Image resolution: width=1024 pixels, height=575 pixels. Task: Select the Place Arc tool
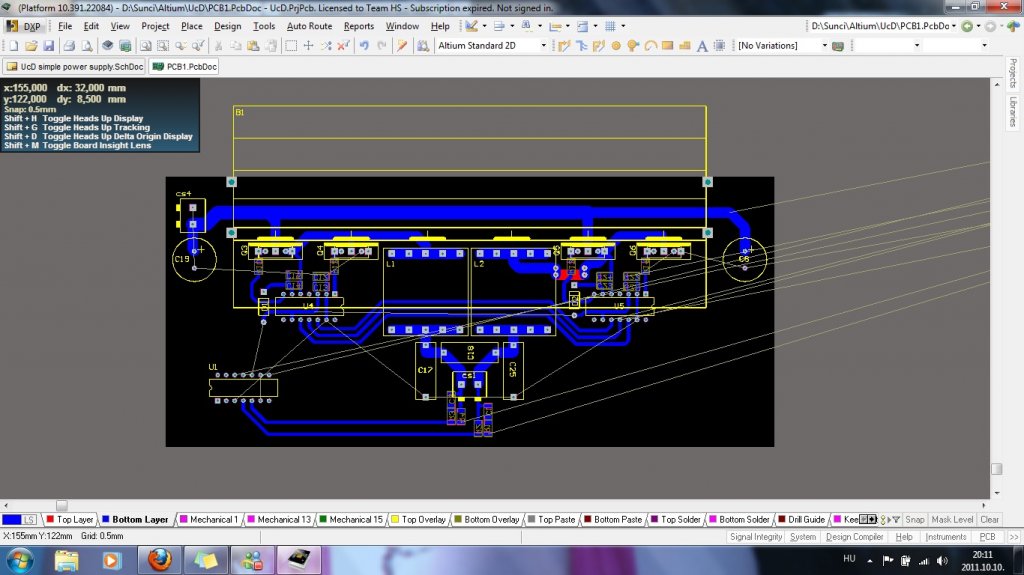(650, 46)
